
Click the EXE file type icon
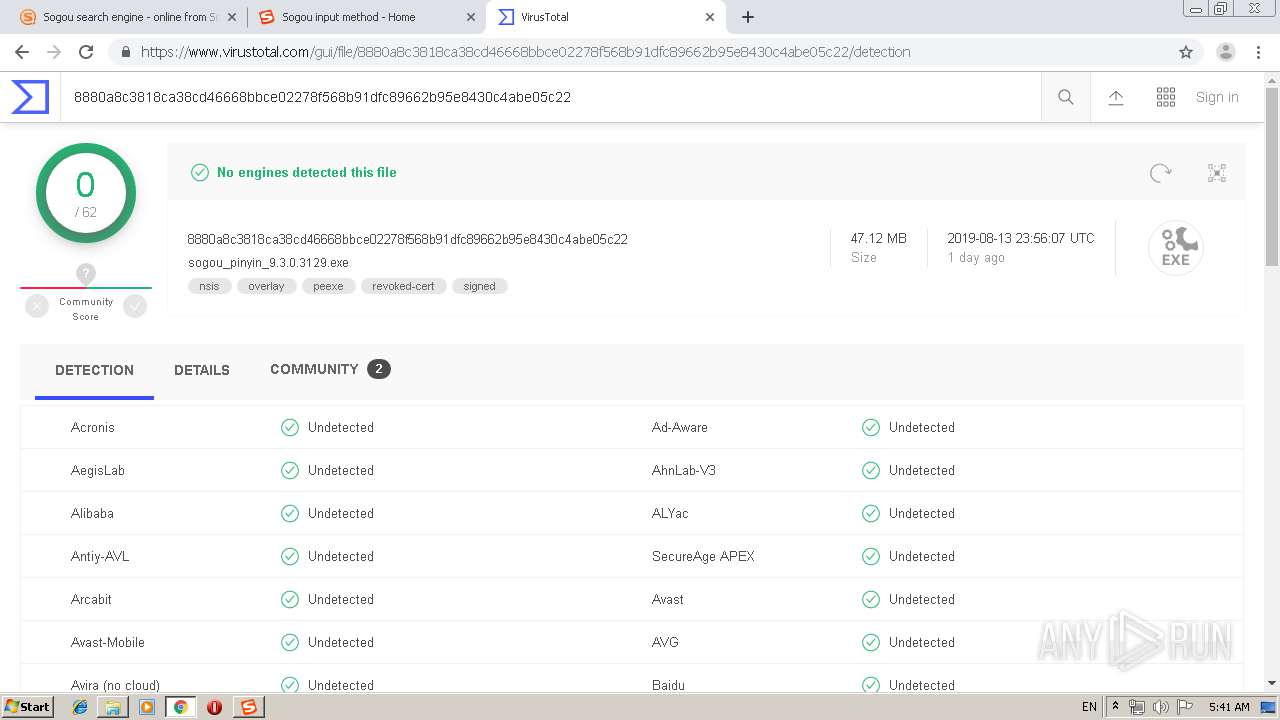(x=1175, y=248)
